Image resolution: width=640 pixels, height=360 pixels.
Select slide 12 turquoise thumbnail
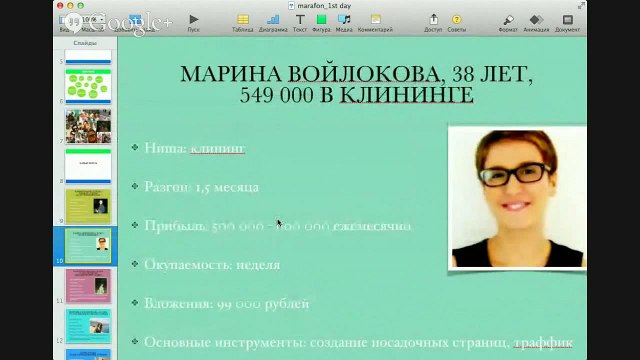click(x=88, y=326)
